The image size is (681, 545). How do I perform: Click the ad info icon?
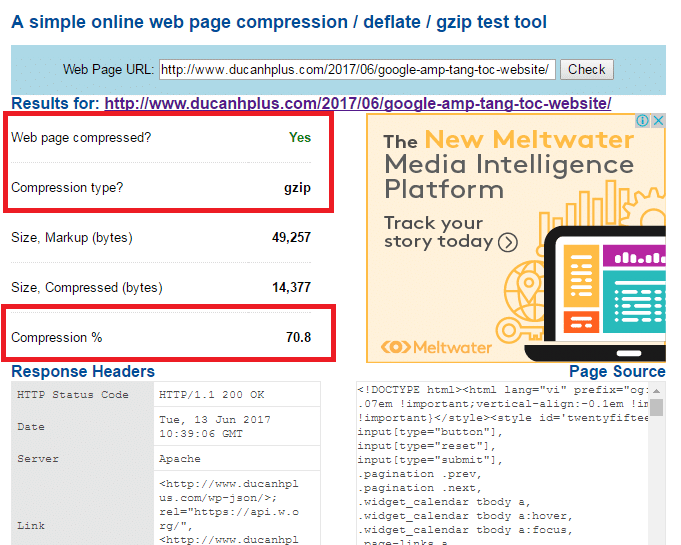coord(643,121)
